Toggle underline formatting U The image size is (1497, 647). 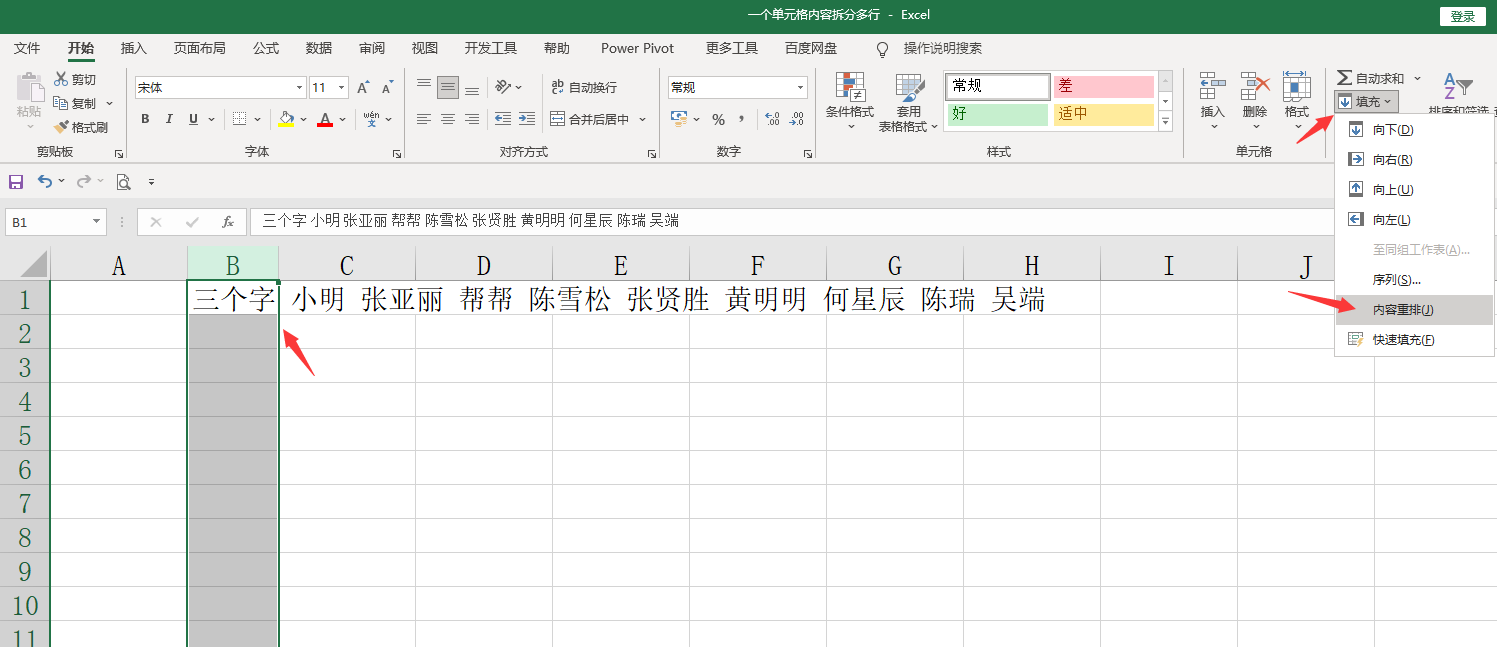(194, 119)
